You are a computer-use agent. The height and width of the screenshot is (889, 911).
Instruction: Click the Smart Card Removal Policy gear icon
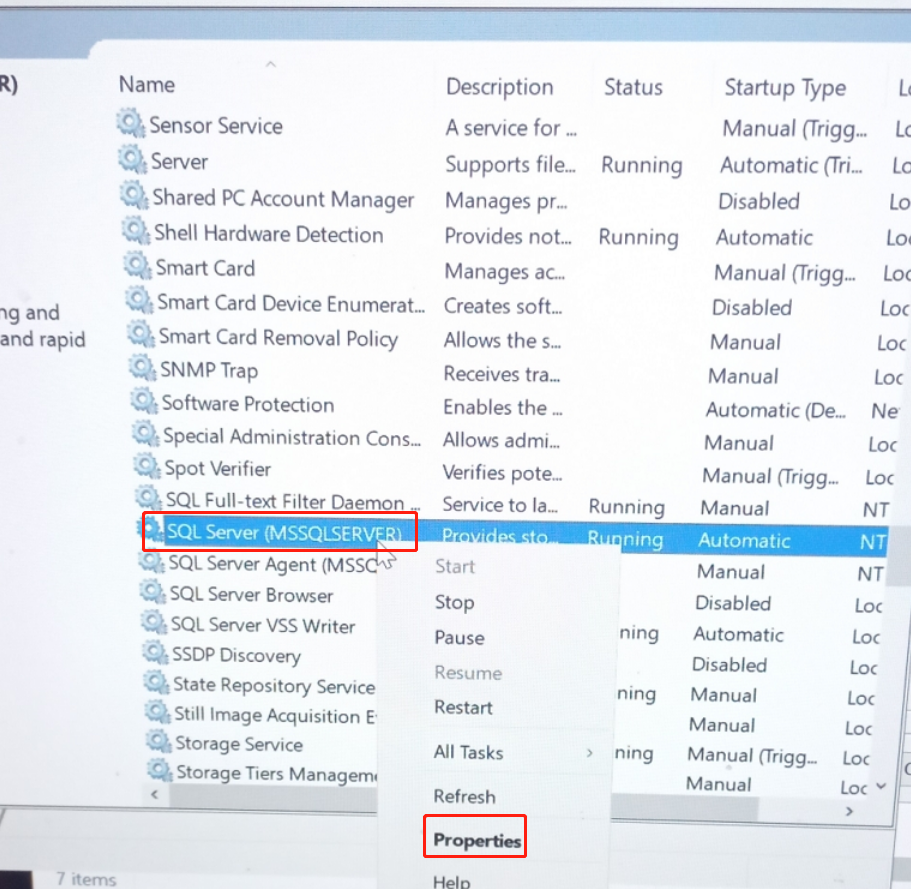pyautogui.click(x=141, y=335)
